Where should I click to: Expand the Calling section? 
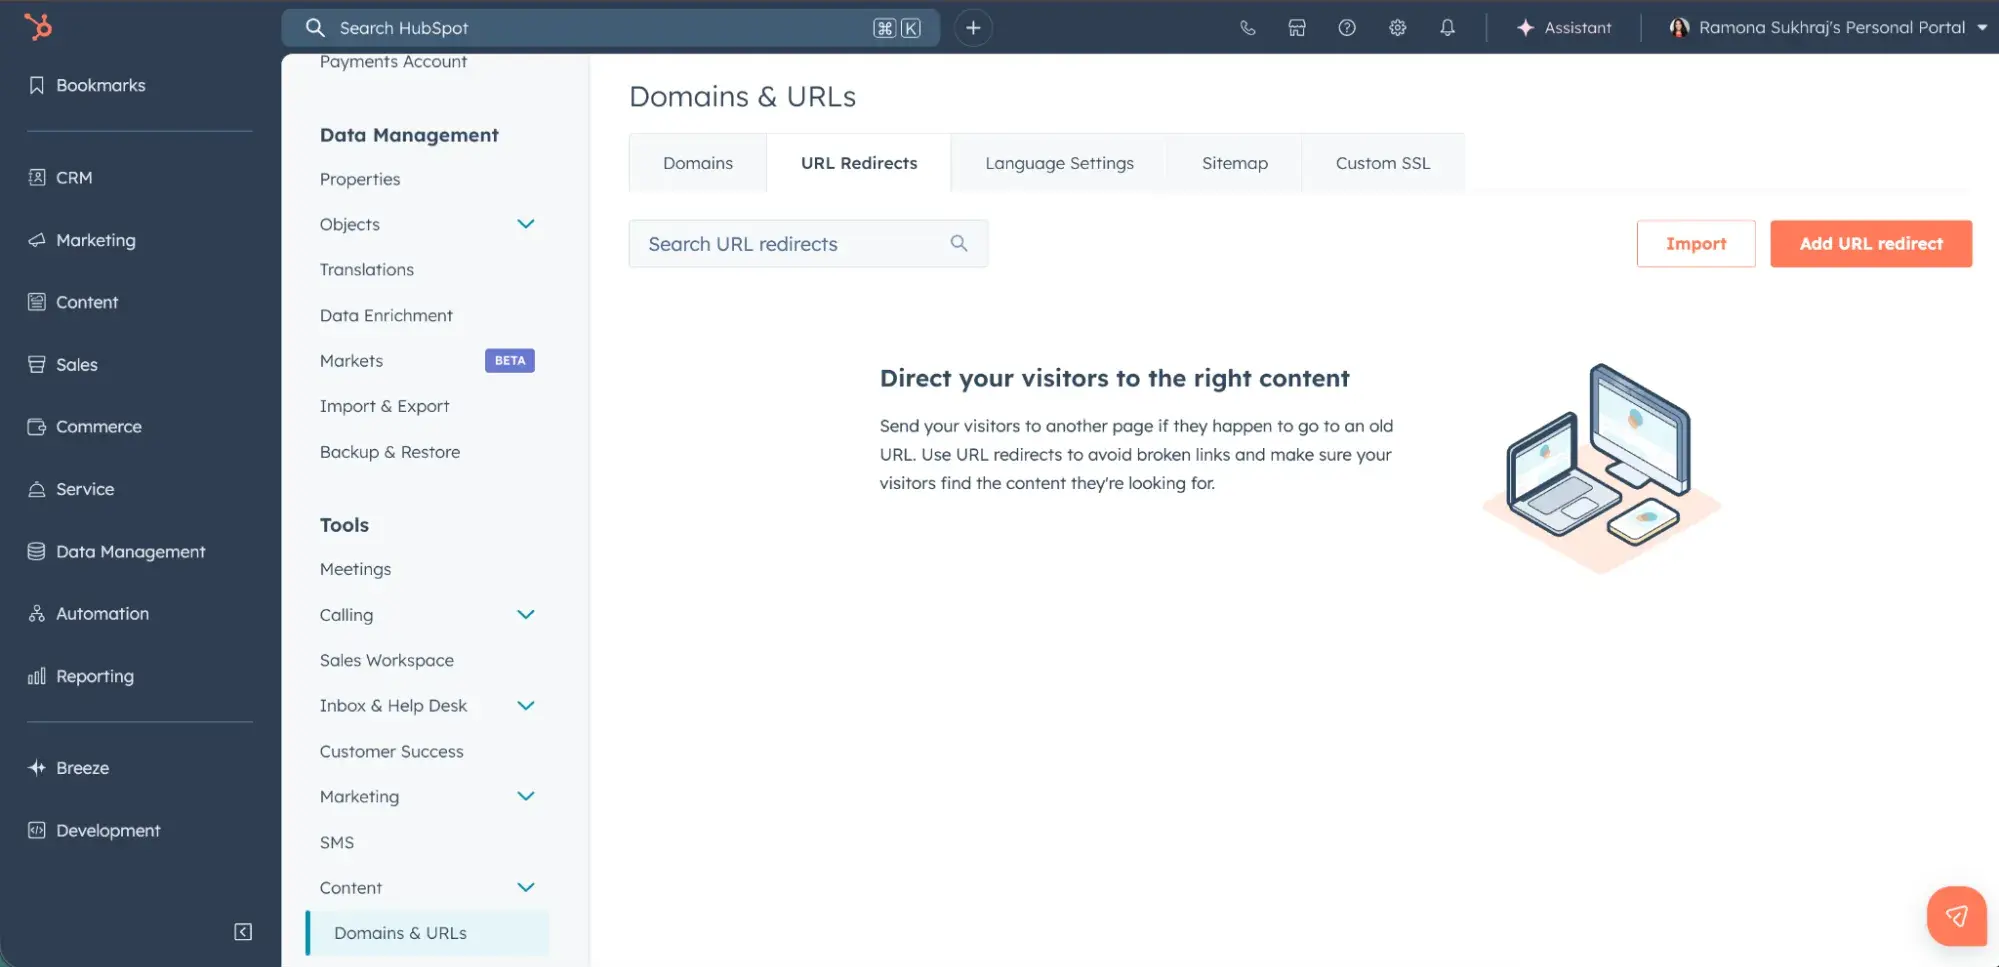527,614
